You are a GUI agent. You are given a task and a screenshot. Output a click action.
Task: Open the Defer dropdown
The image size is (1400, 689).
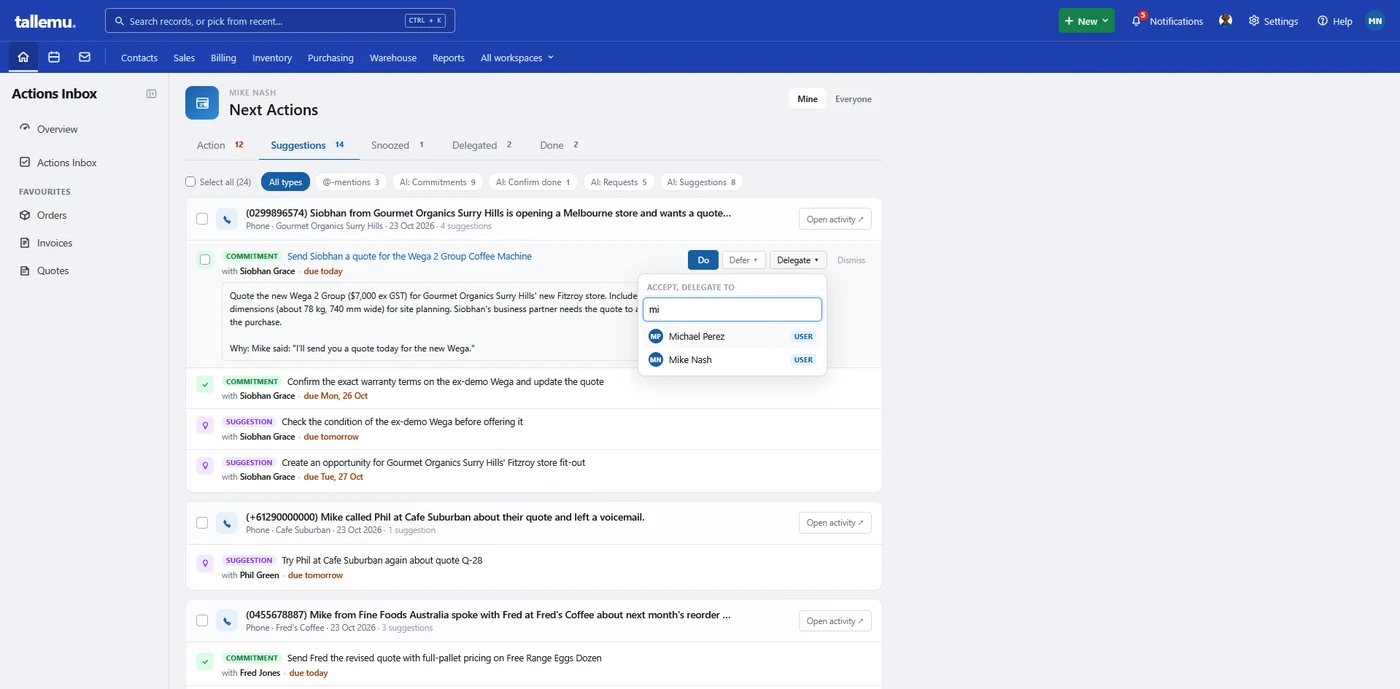(743, 260)
